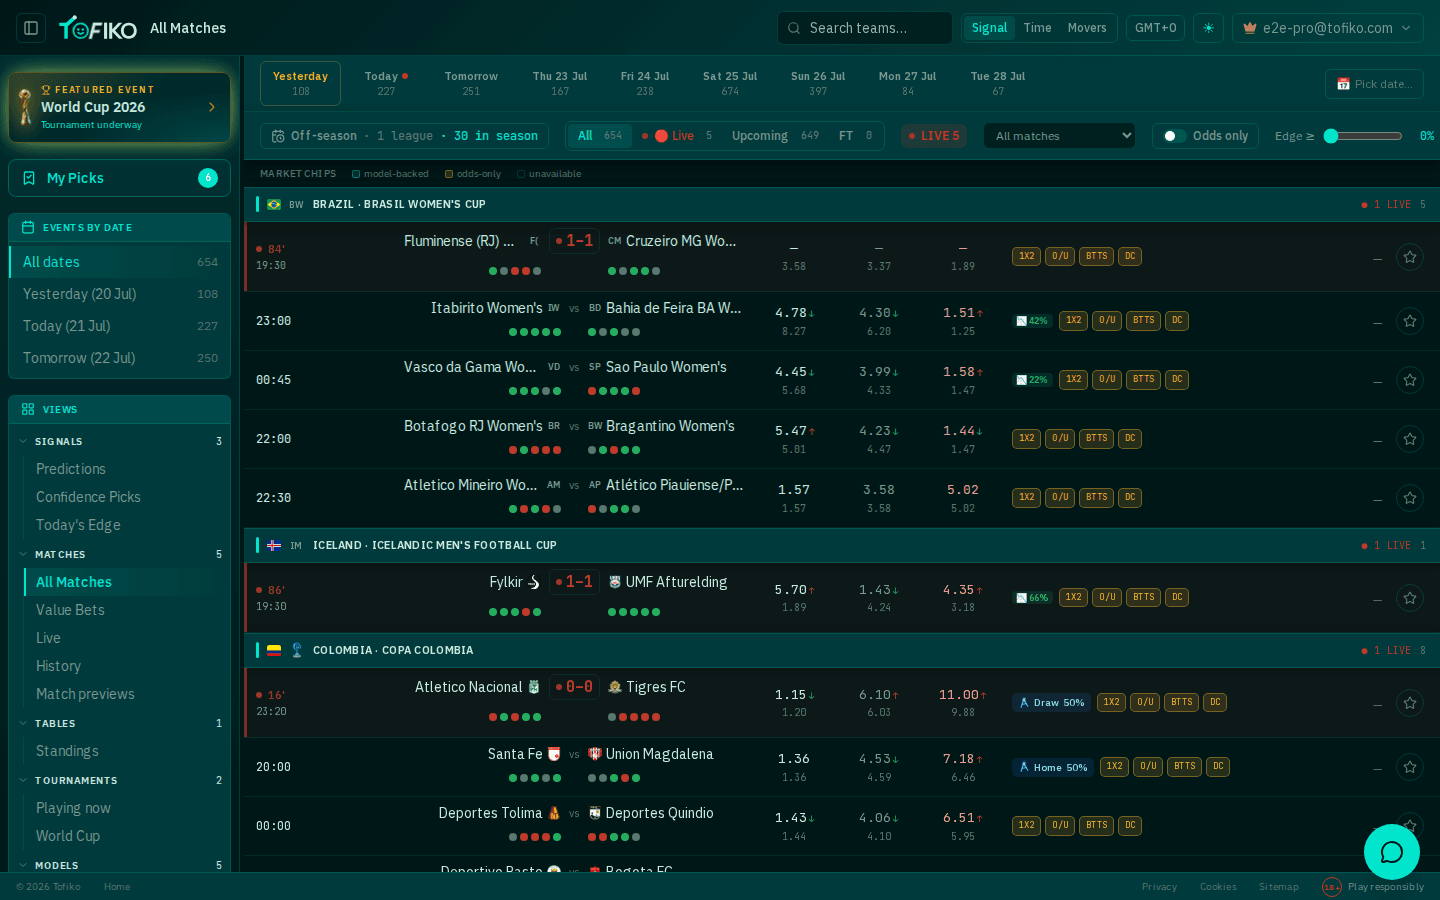Viewport: 1440px width, 900px height.
Task: Click the Iceland flag icon
Action: point(274,545)
